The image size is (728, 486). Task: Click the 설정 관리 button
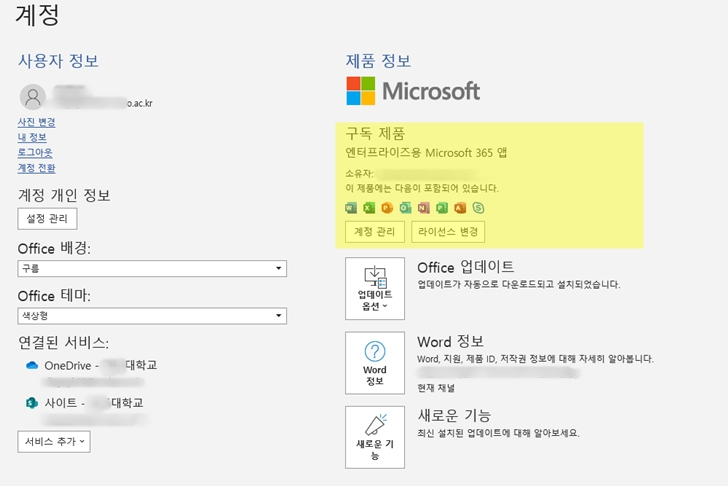point(47,219)
